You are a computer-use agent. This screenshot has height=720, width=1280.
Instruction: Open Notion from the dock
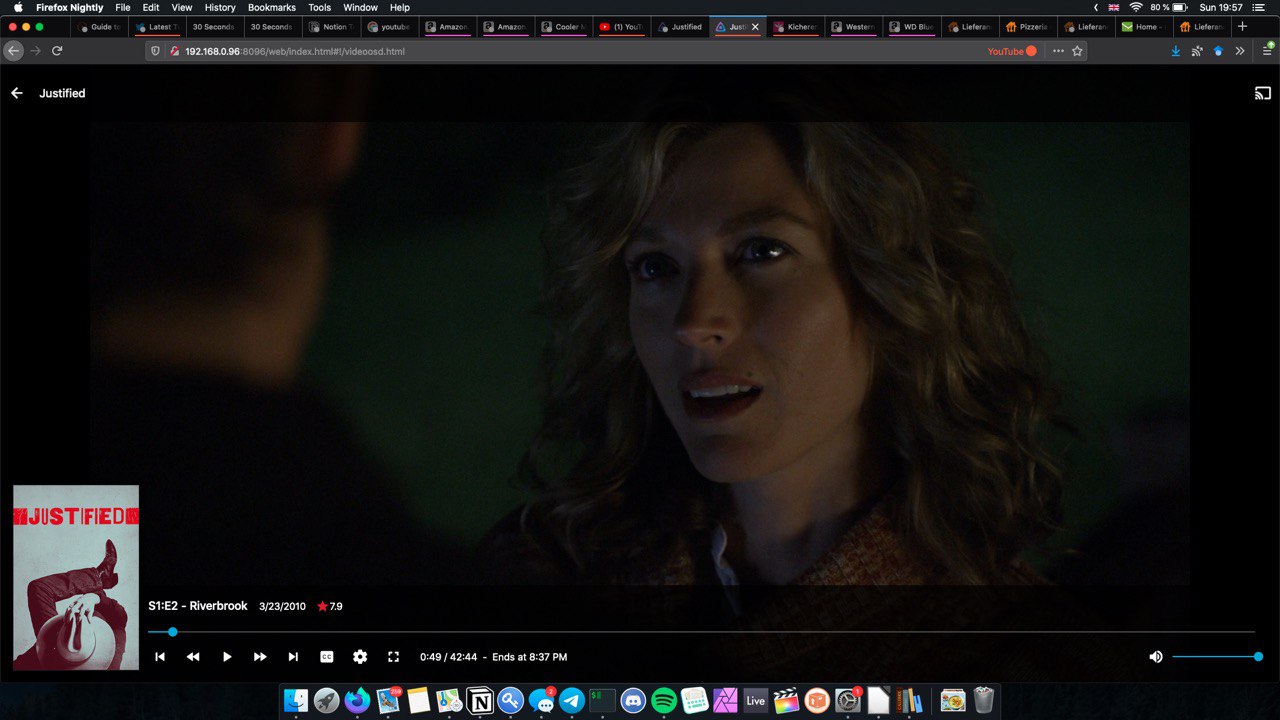click(480, 700)
